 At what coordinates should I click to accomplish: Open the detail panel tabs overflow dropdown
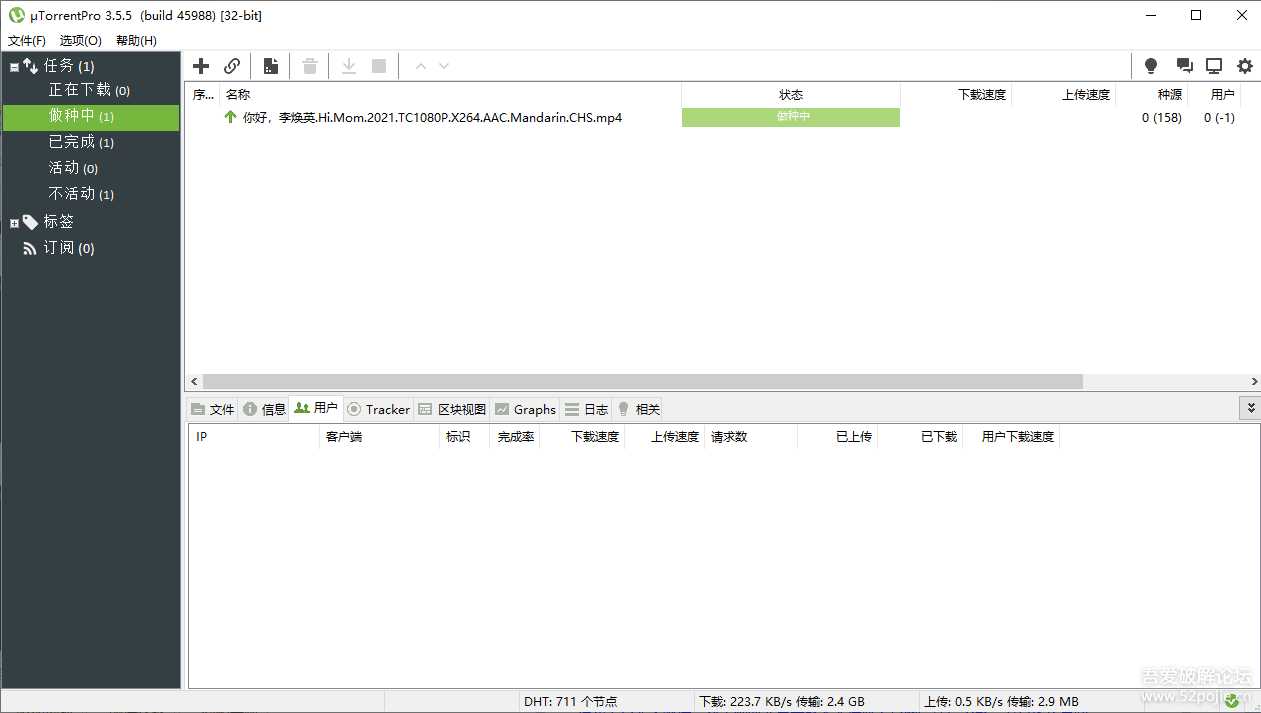coord(1250,408)
